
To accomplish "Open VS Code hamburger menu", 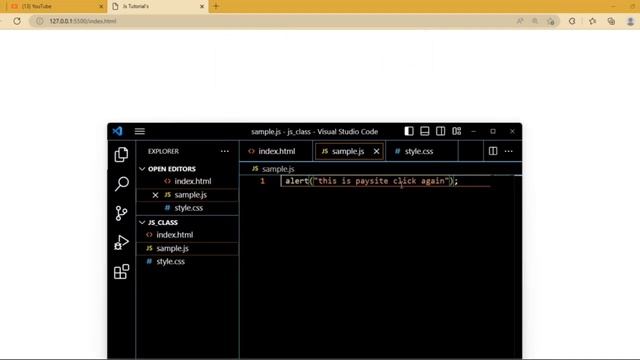I will coord(140,131).
